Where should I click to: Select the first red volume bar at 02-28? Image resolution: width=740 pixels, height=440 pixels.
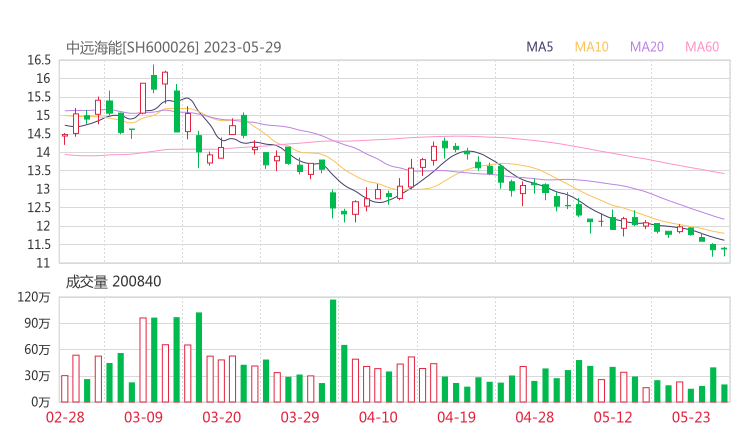click(65, 389)
